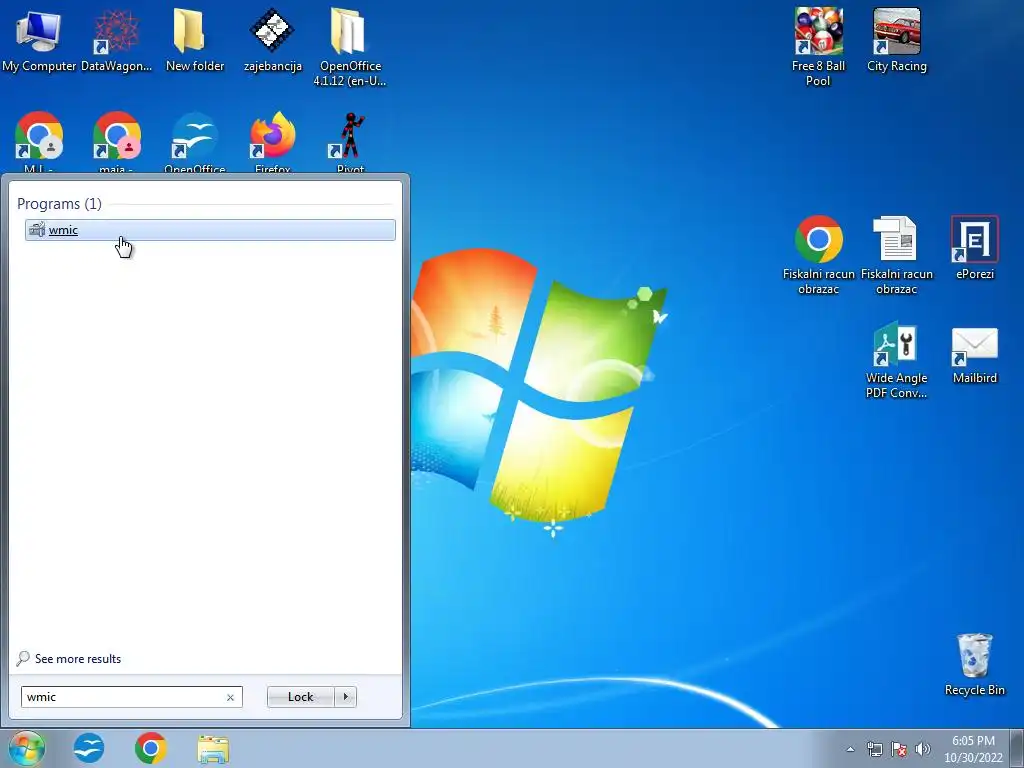Select the zajebancija desktop icon
1024x768 pixels.
pos(272,40)
